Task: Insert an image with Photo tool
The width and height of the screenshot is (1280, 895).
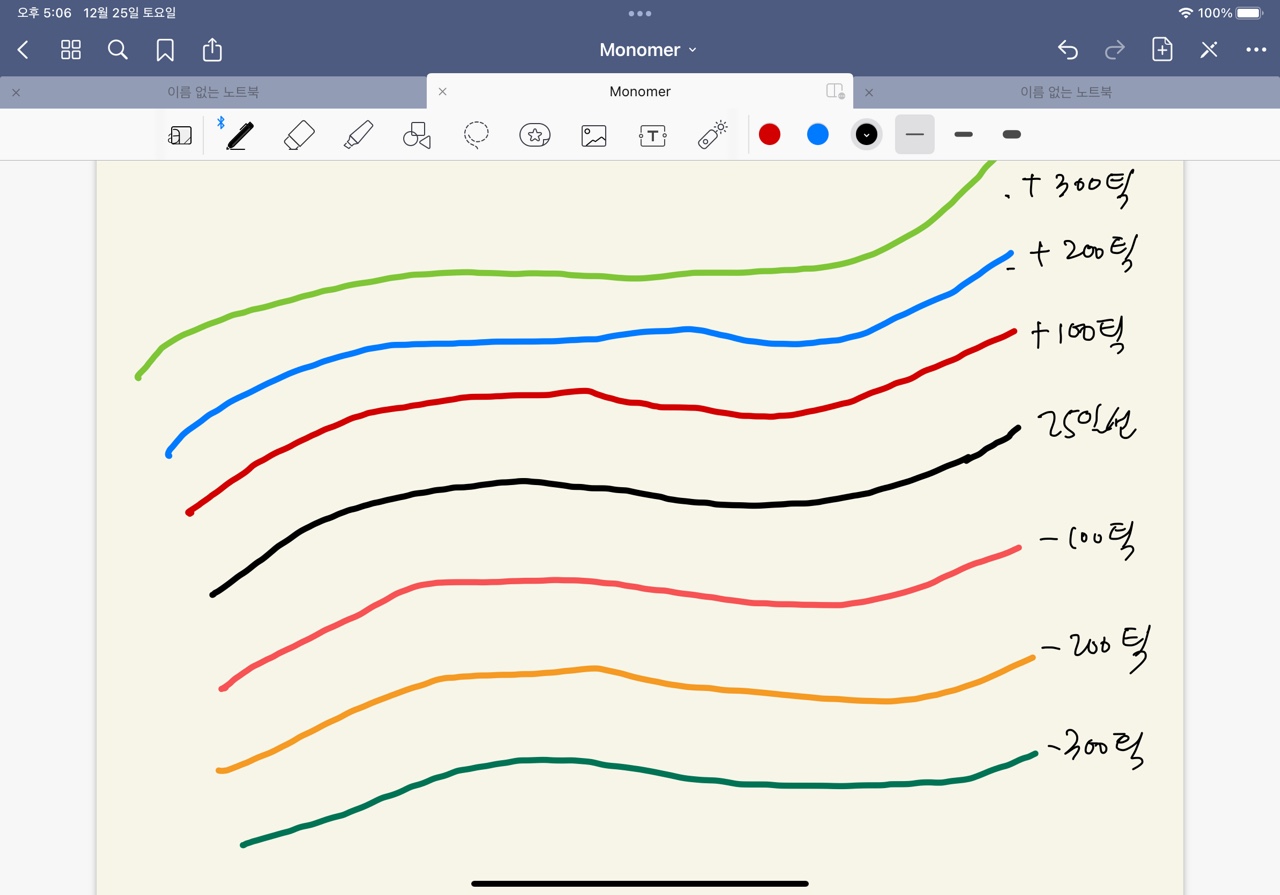Action: [x=594, y=135]
